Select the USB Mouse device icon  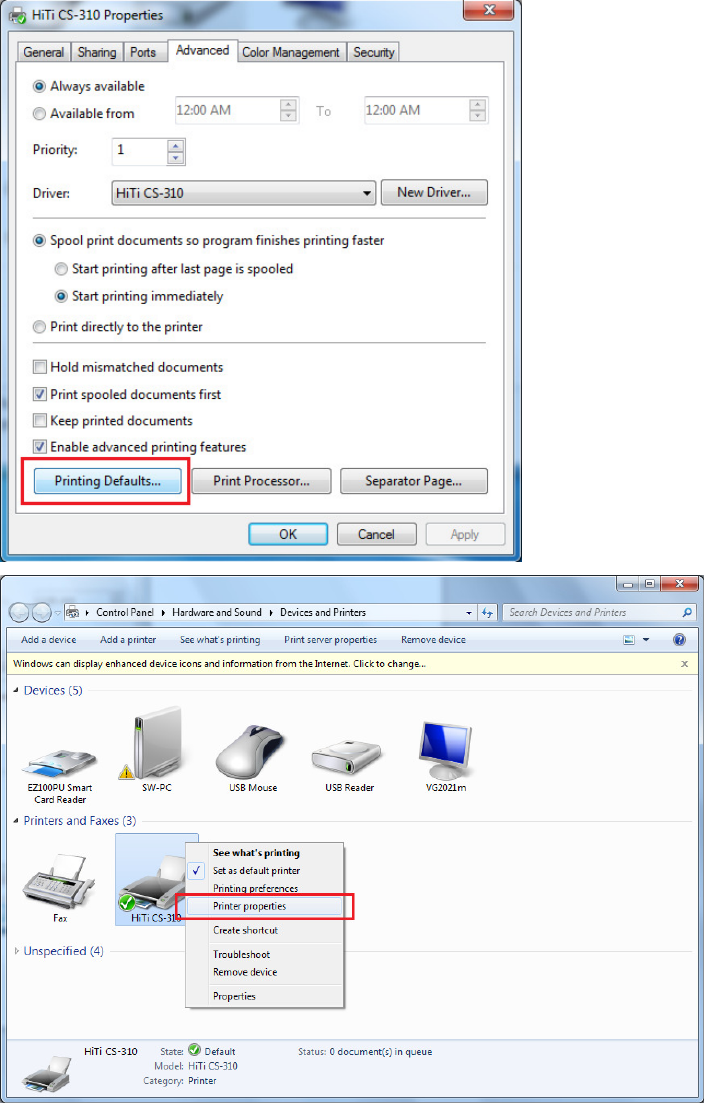click(x=252, y=749)
